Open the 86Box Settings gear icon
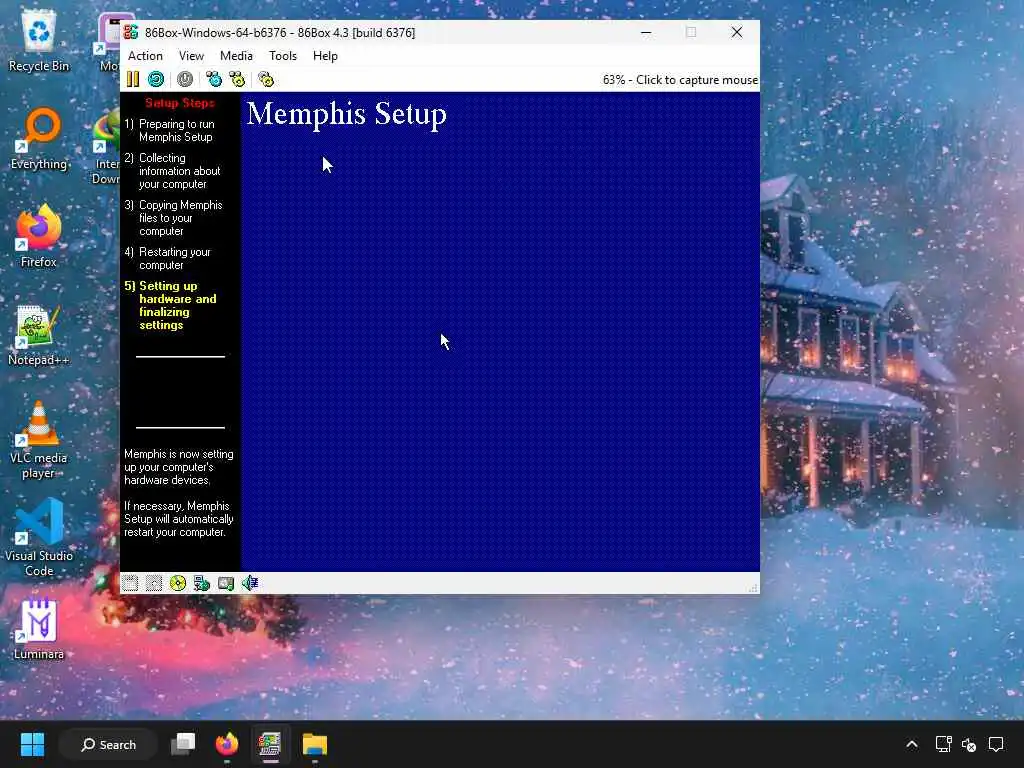The width and height of the screenshot is (1024, 768). (x=266, y=80)
